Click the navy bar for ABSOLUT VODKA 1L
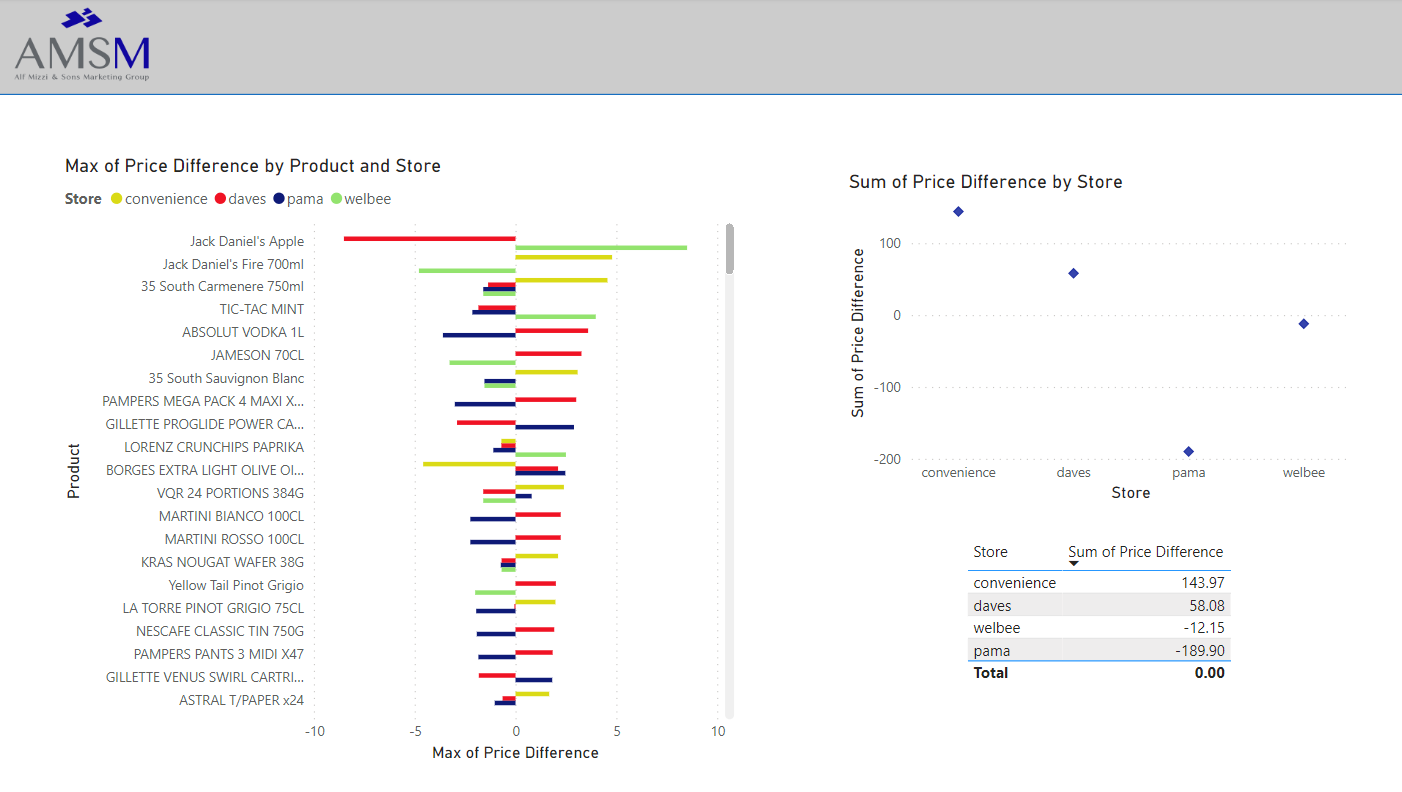Viewport: 1402px width, 792px height. pos(479,335)
